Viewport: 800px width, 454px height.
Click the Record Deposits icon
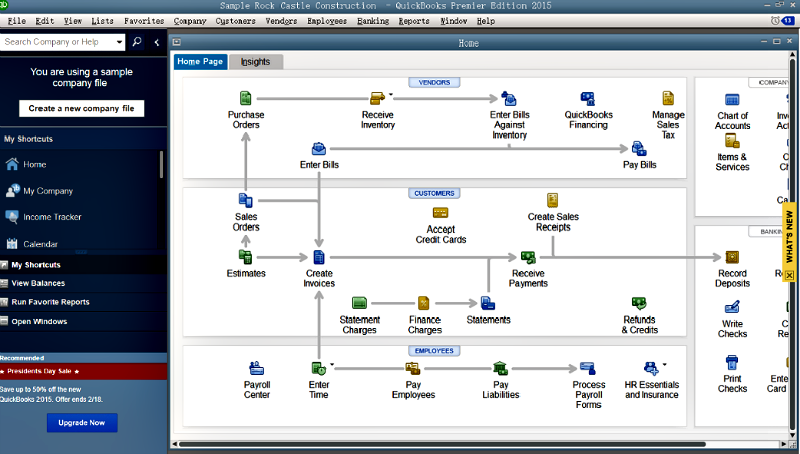point(732,257)
